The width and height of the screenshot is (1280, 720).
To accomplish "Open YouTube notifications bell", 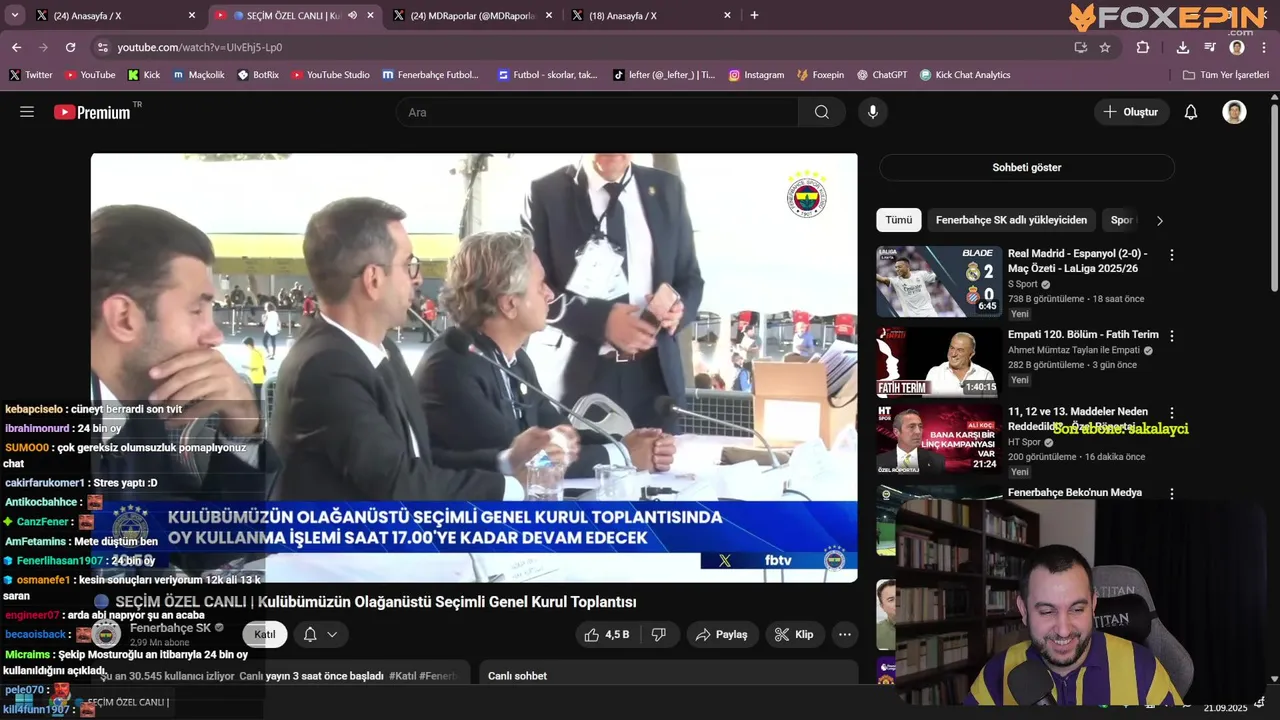I will tap(1191, 112).
